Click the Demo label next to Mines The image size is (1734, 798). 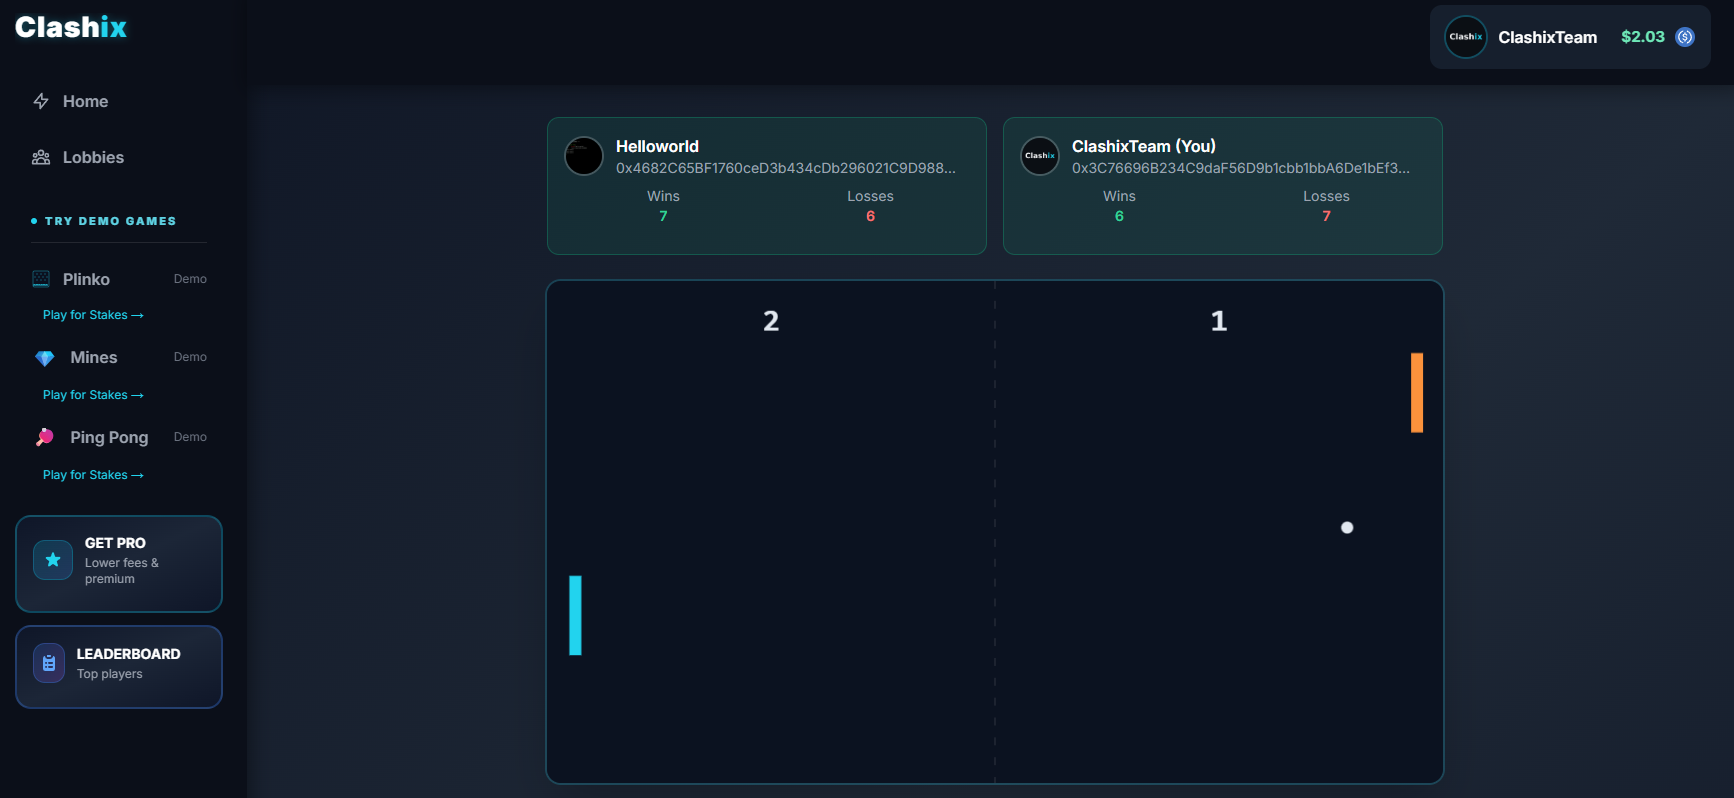pos(190,357)
